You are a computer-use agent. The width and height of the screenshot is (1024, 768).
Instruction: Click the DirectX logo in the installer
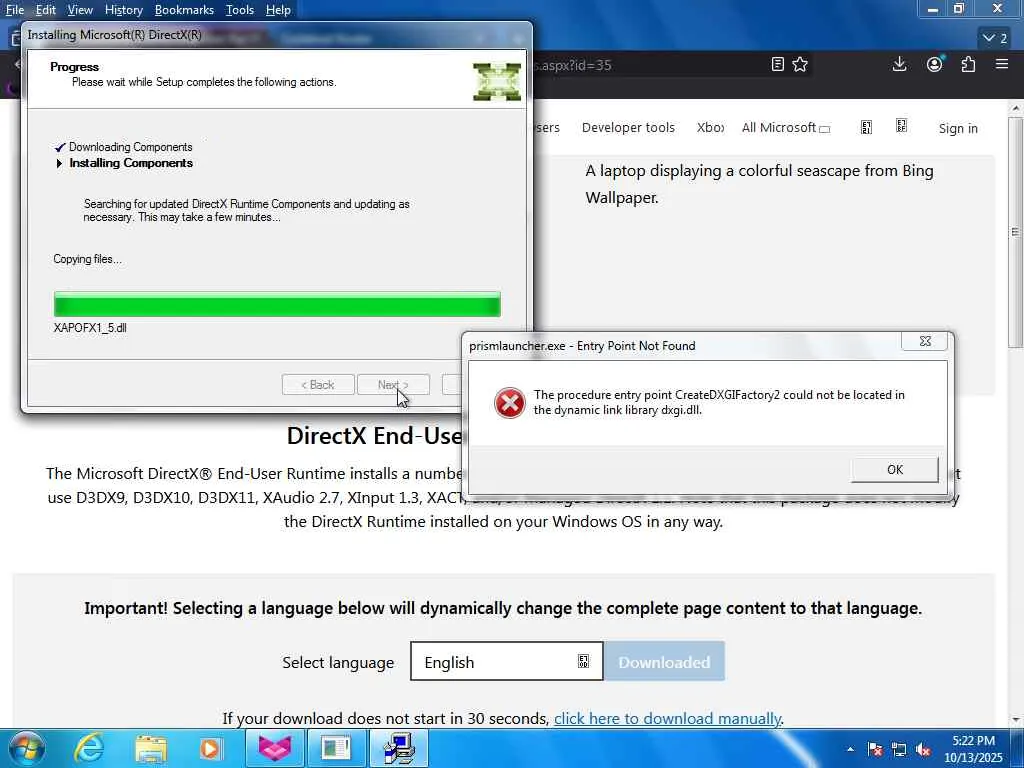497,82
